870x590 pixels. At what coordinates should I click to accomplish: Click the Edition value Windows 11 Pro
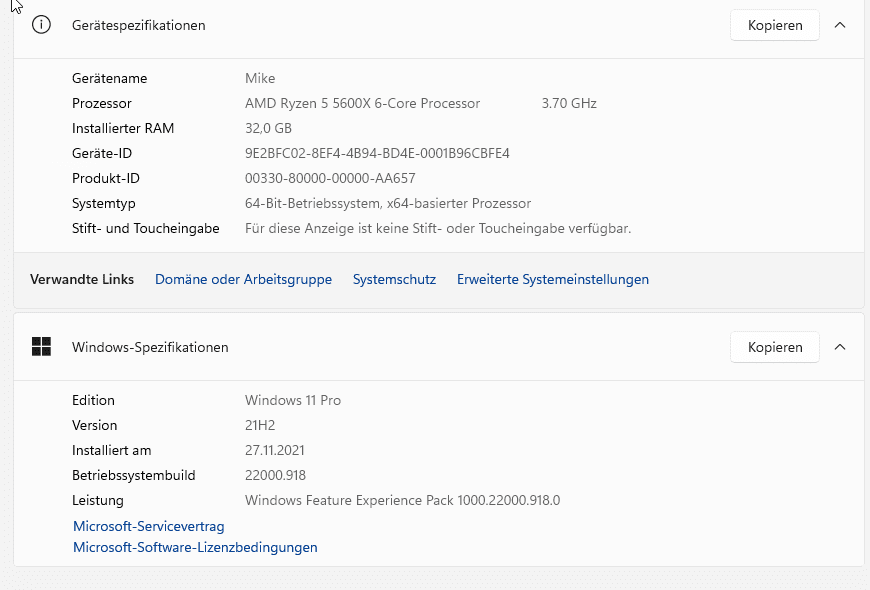click(x=293, y=400)
